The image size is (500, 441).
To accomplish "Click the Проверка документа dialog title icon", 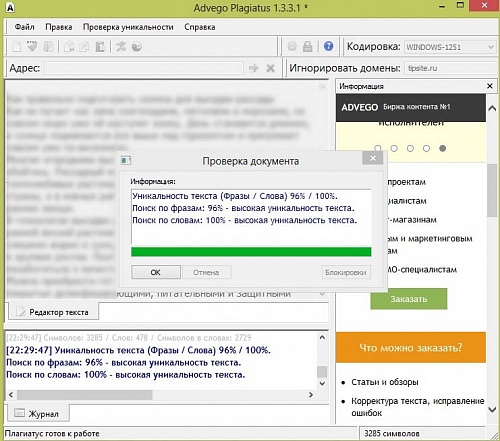I will pyautogui.click(x=126, y=161).
